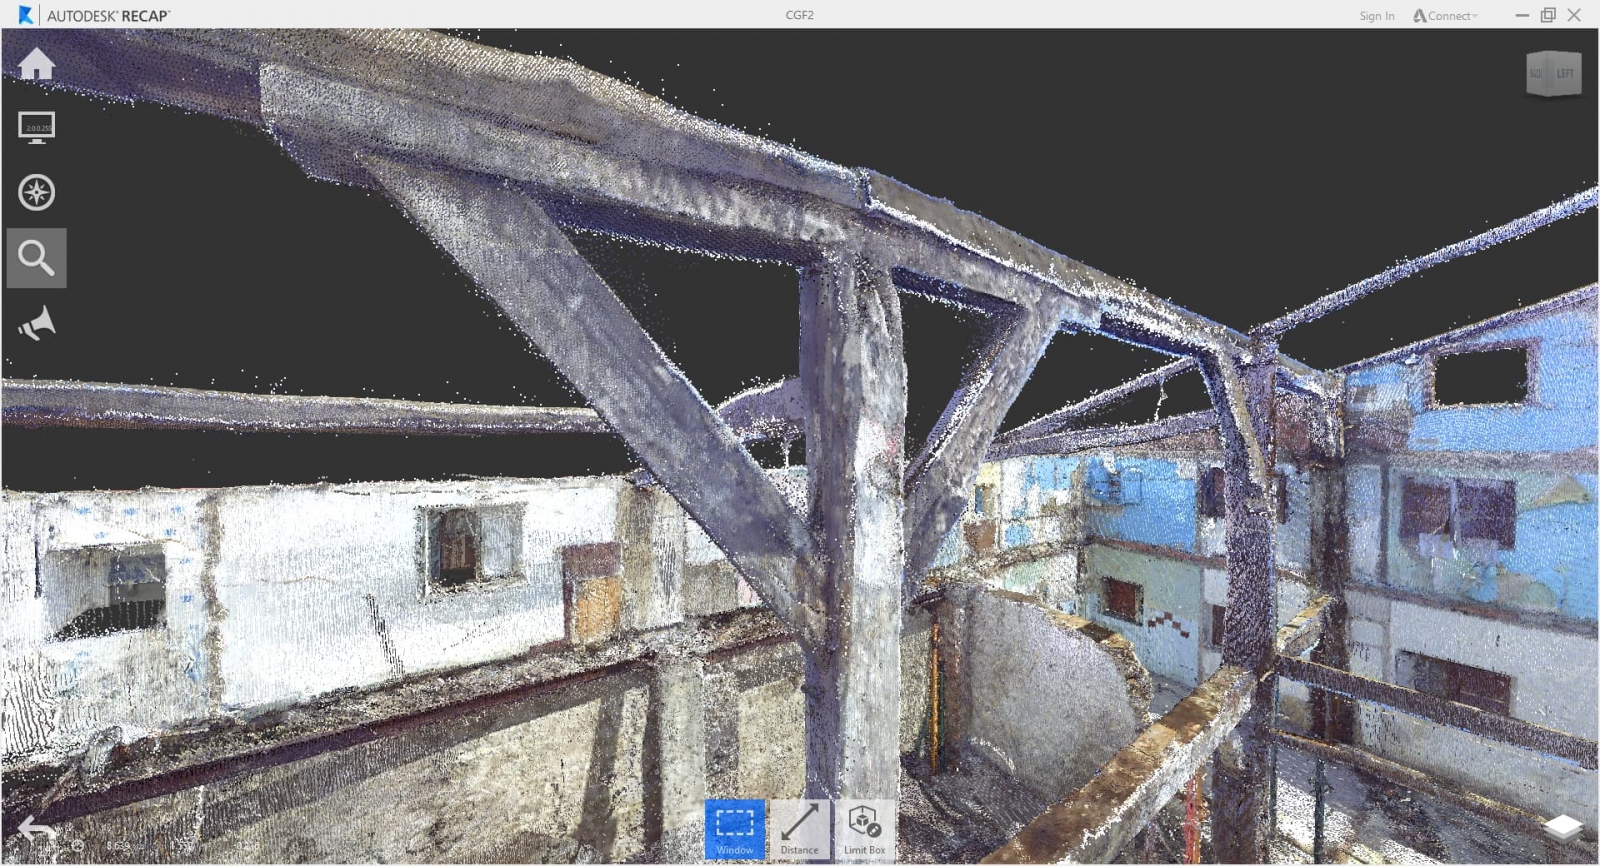
Task: Click the CGF2 project title
Action: pos(800,15)
